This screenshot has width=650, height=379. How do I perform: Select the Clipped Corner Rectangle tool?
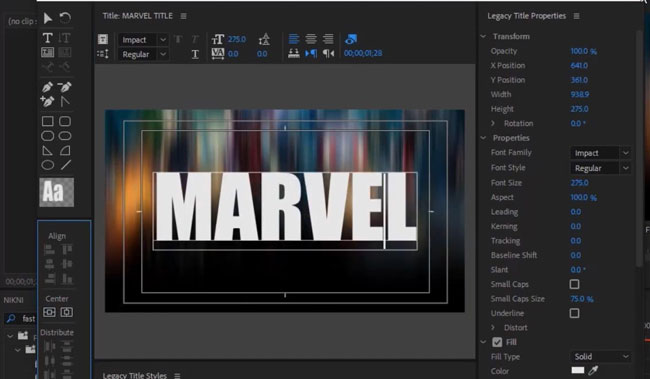(x=48, y=136)
